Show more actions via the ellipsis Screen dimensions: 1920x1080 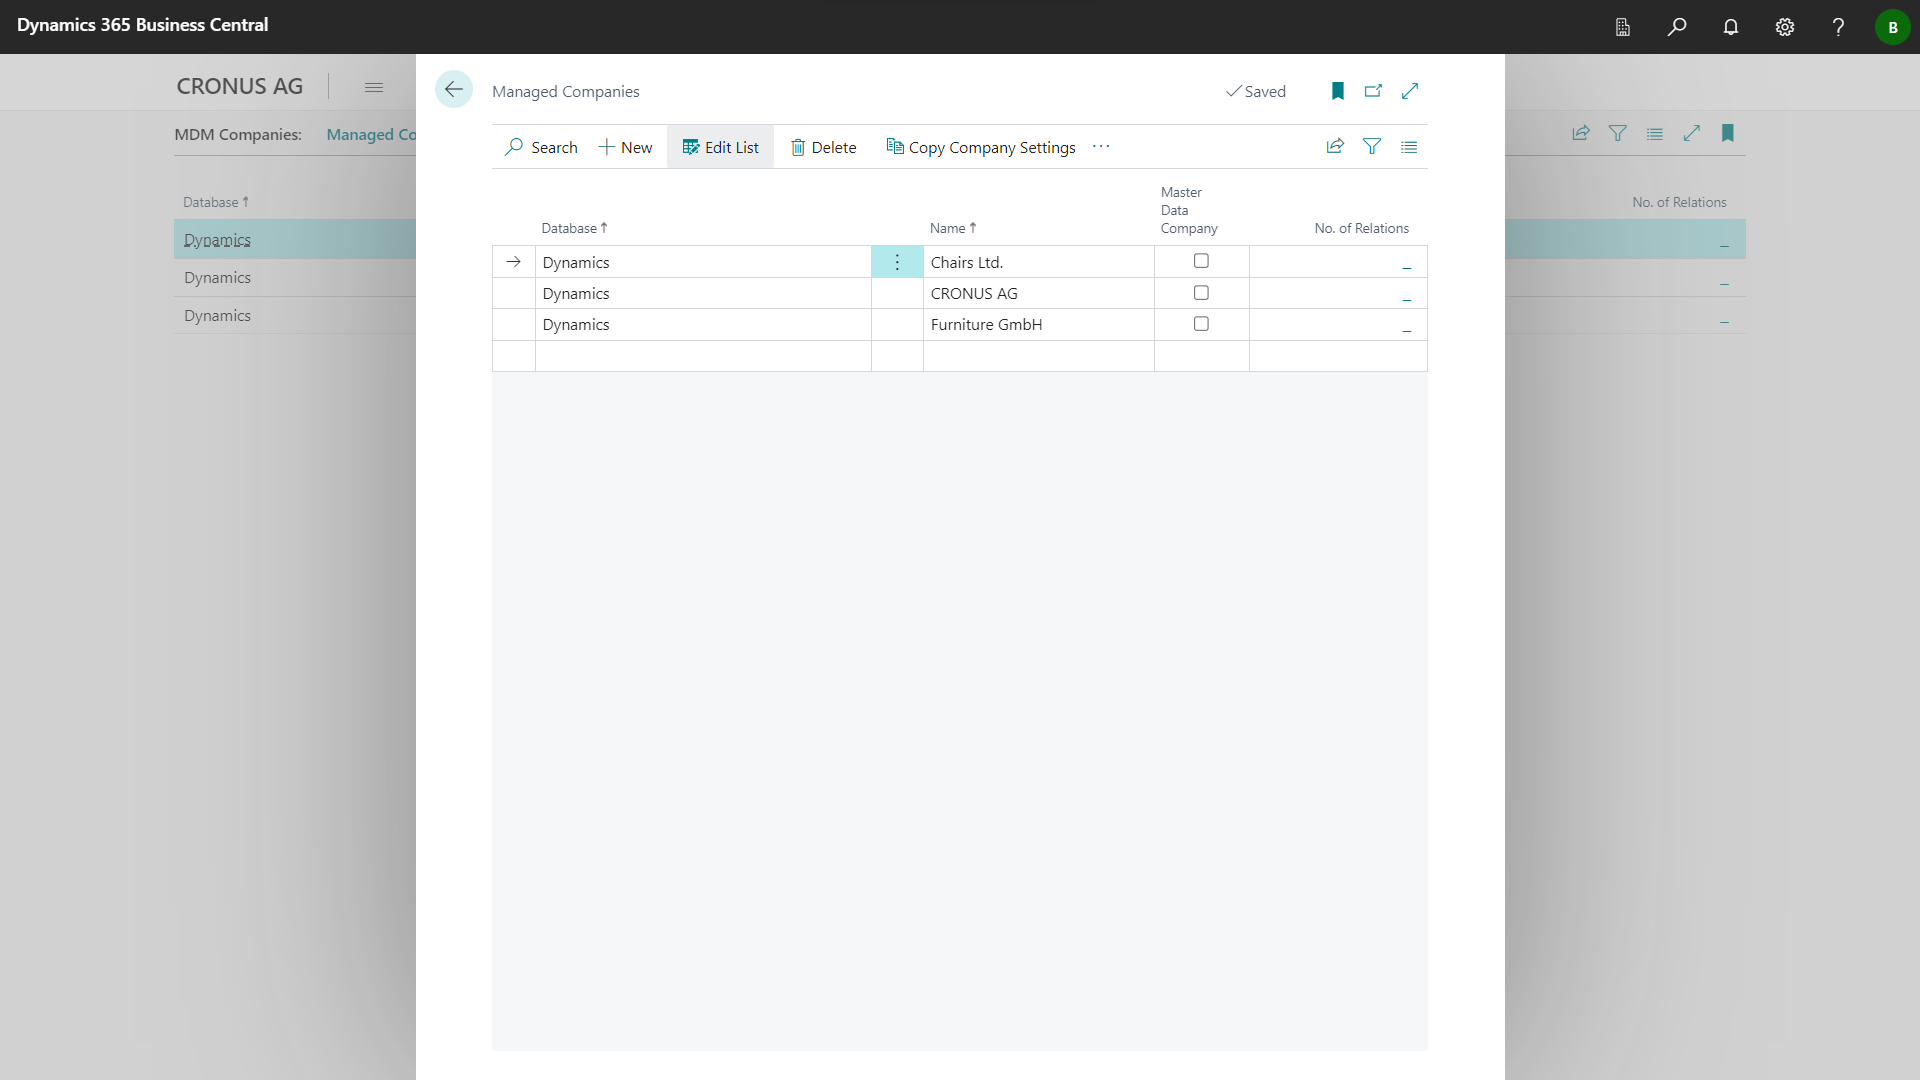pyautogui.click(x=1101, y=146)
